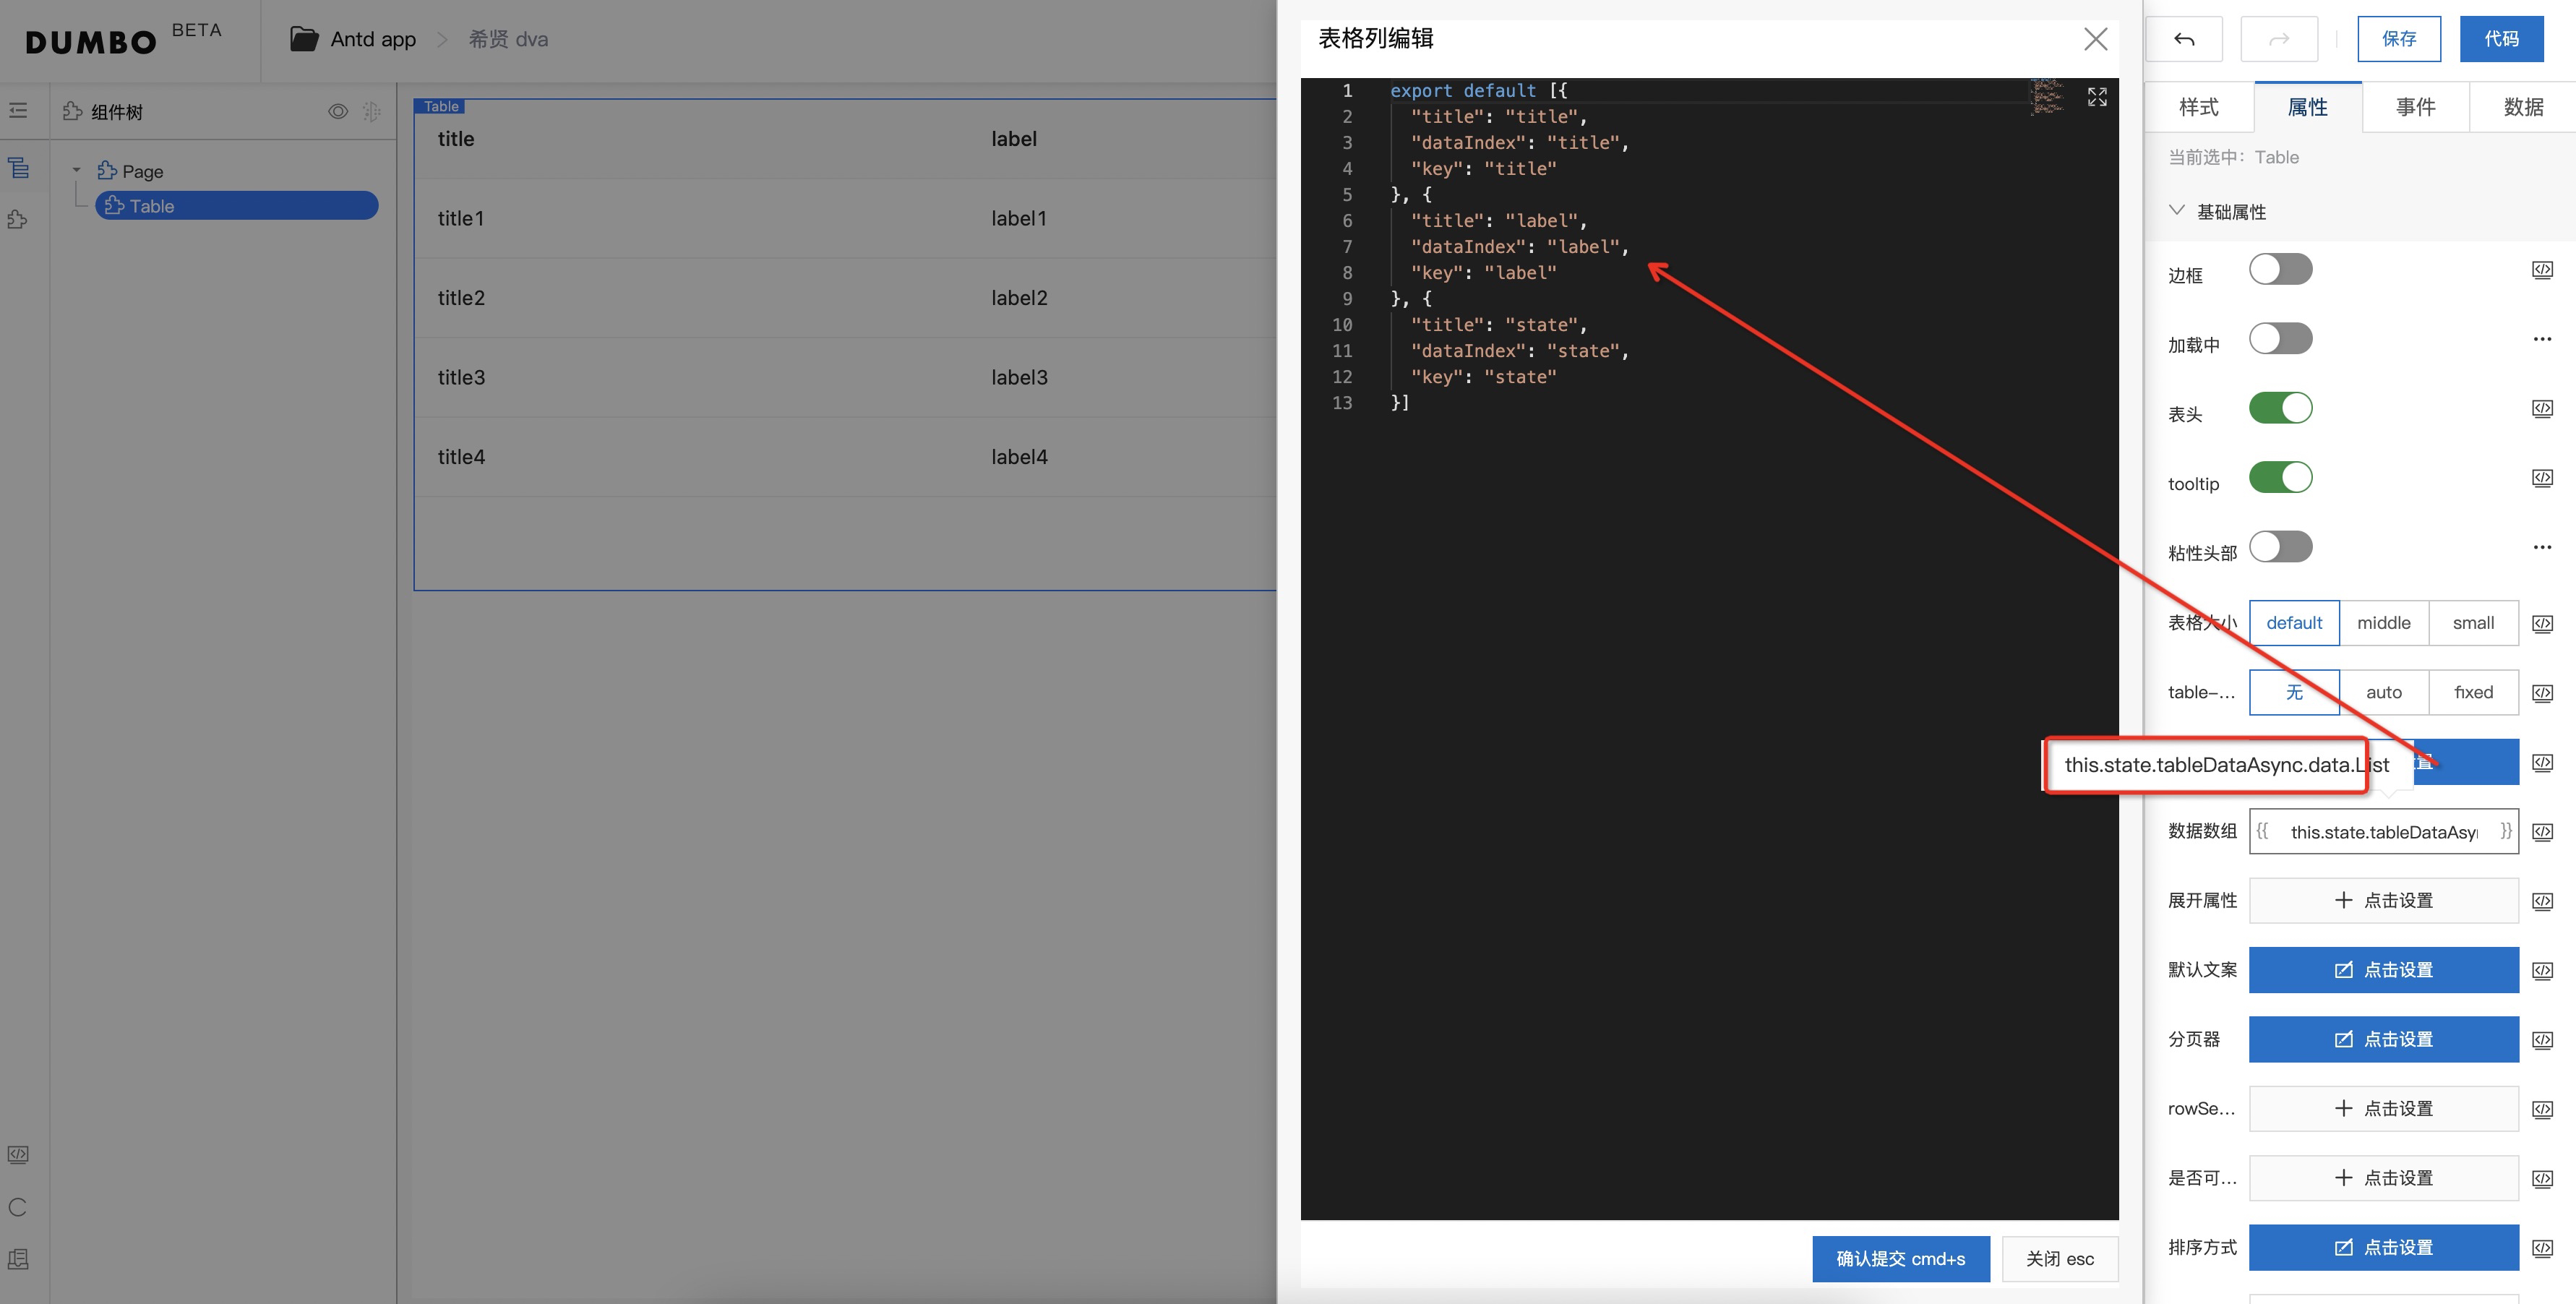Open more options for 加载中
Viewport: 2576px width, 1304px height.
pyautogui.click(x=2542, y=339)
